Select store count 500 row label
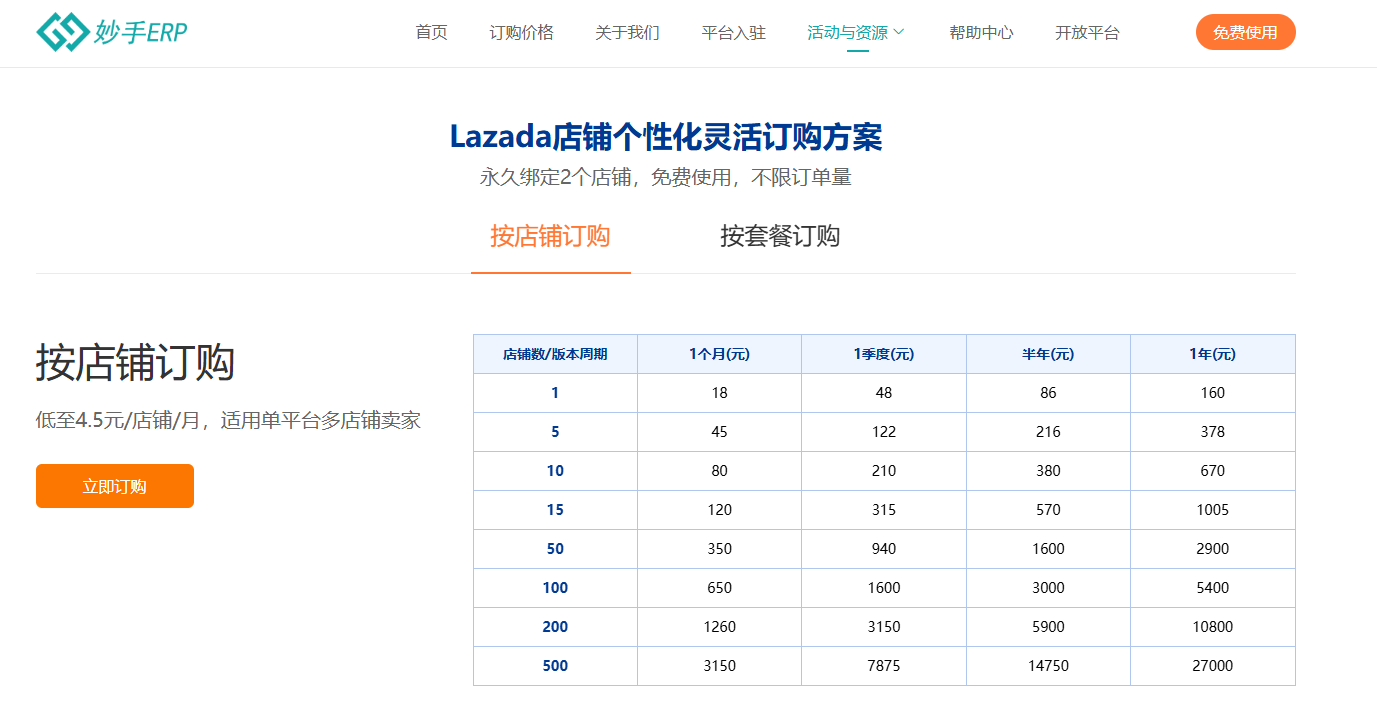 (x=555, y=666)
